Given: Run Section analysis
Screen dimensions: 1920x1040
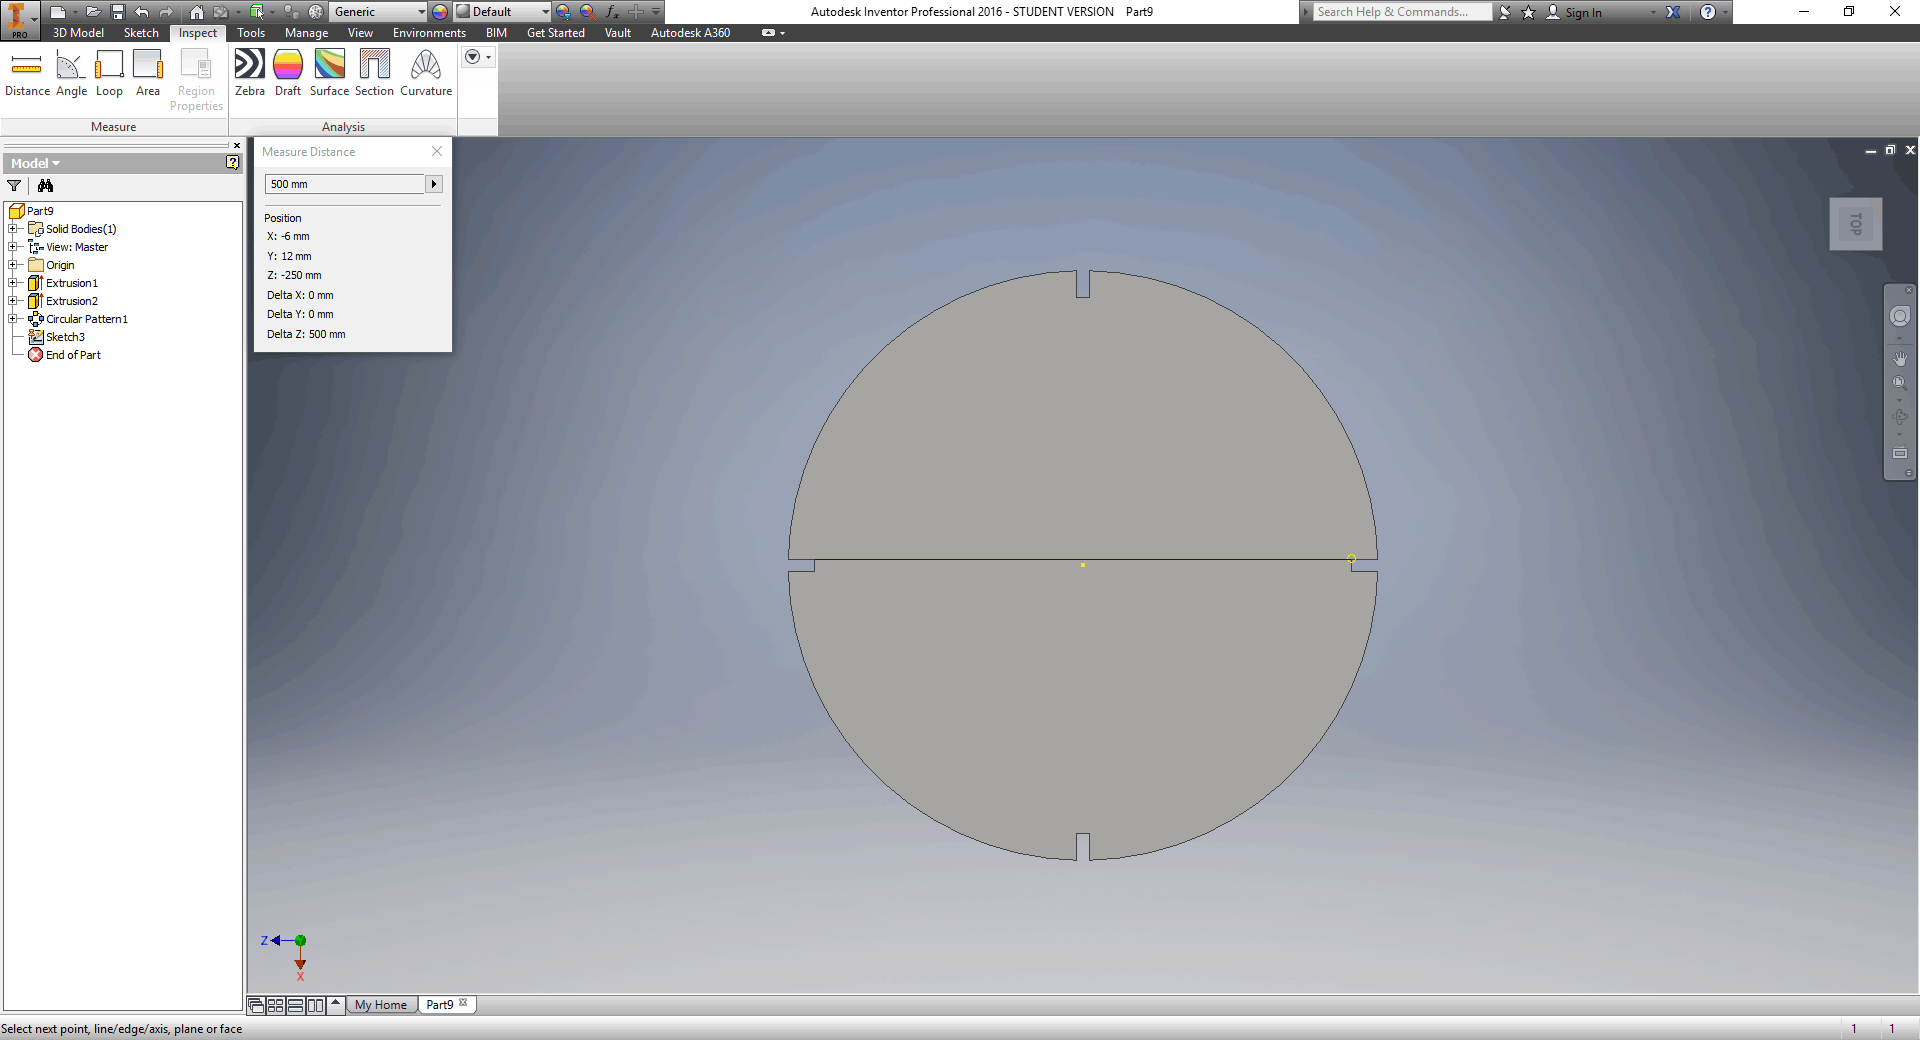Looking at the screenshot, I should (x=374, y=75).
